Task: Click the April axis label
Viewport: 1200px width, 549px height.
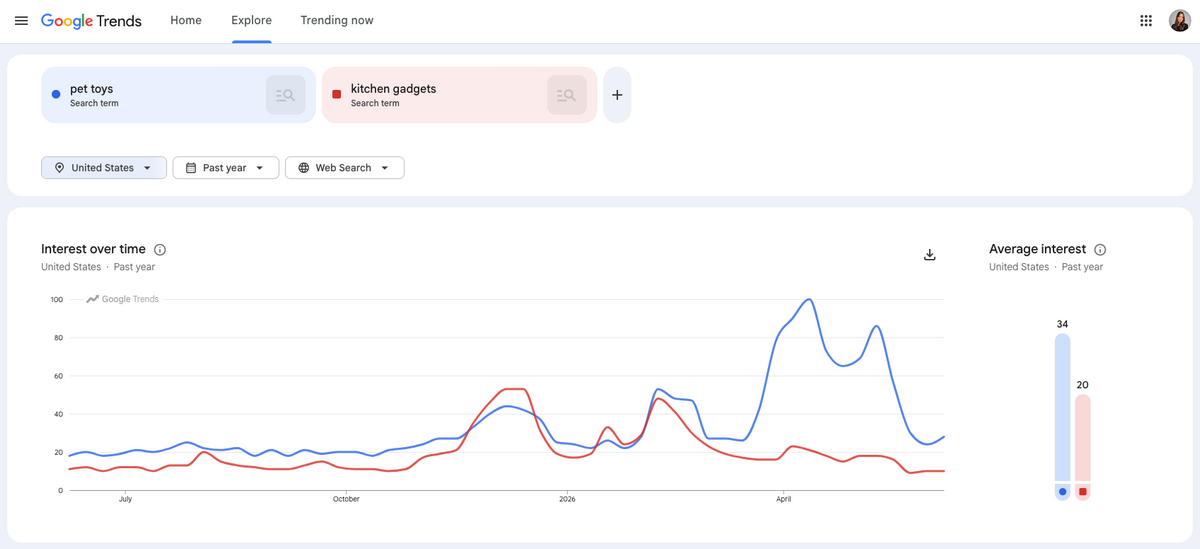Action: [x=784, y=499]
